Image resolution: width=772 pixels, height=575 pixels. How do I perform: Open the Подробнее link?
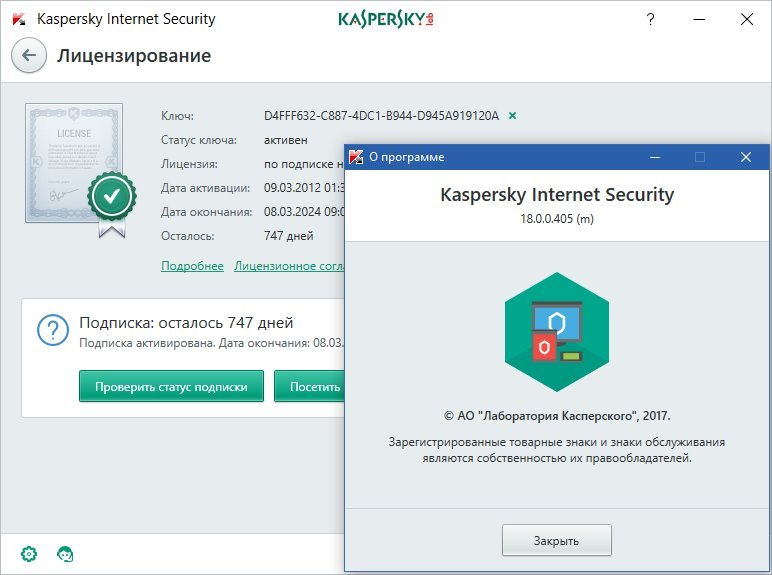click(193, 266)
